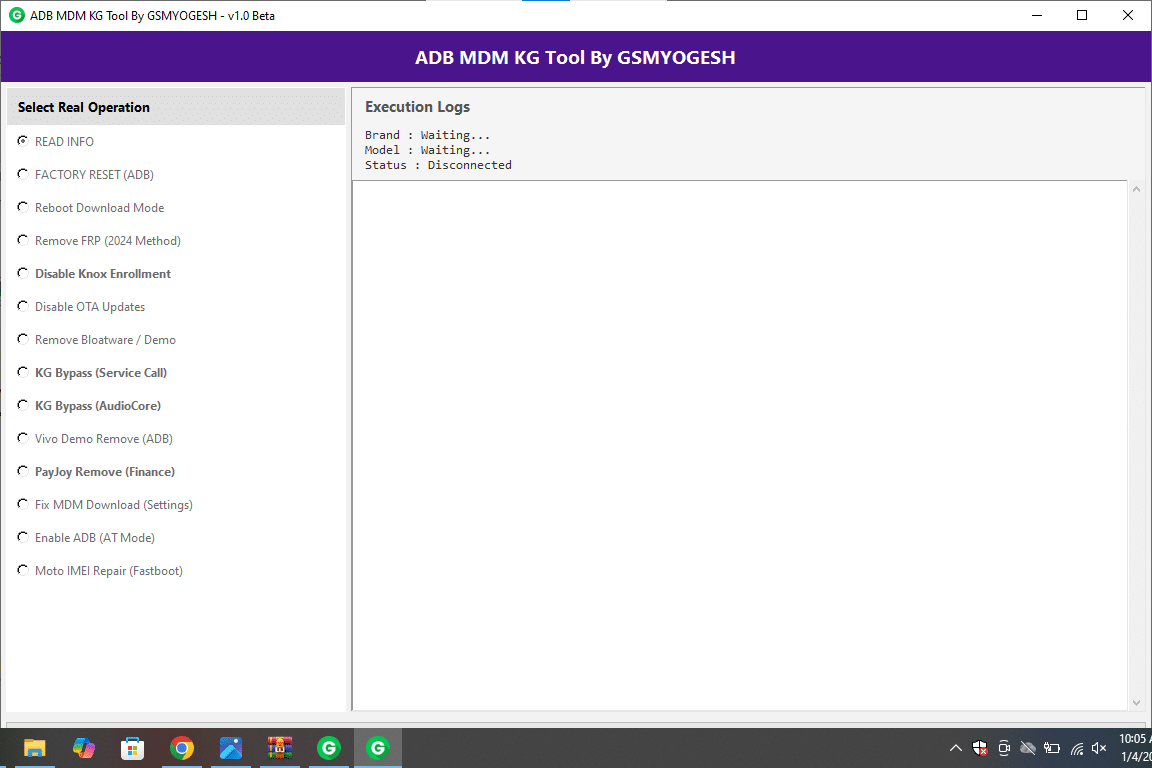Open WinRAR from the taskbar

(x=279, y=747)
